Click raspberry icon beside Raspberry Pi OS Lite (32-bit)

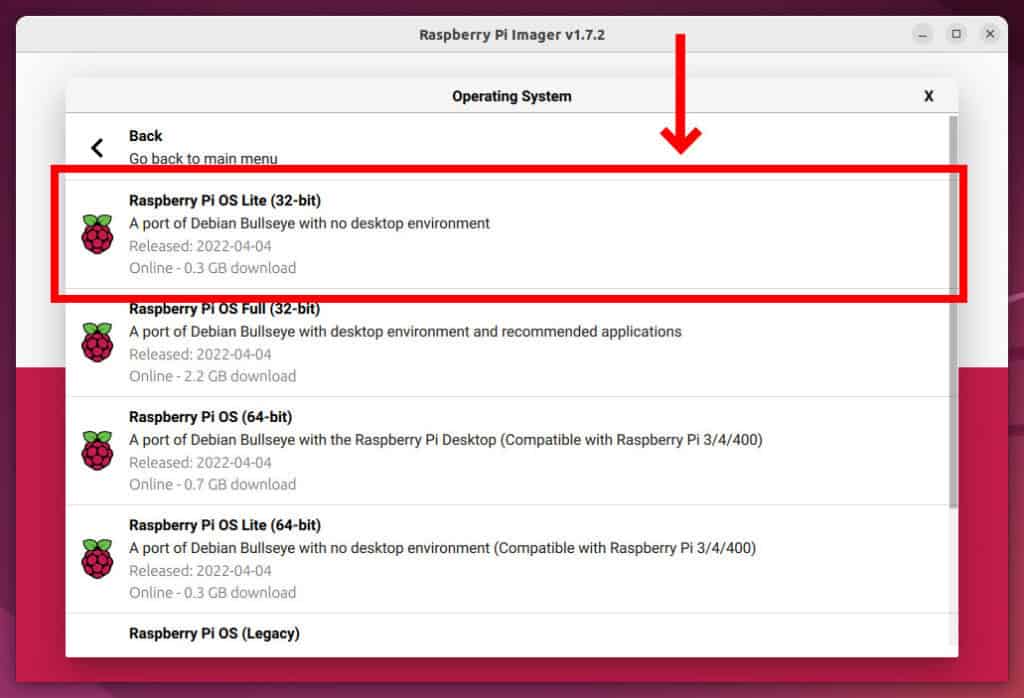point(97,234)
